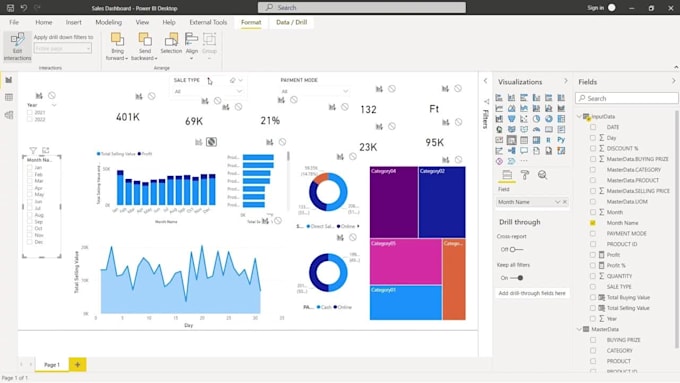This screenshot has height=383, width=680.
Task: Tick the DISCOUNT % field checkbox
Action: pos(593,148)
